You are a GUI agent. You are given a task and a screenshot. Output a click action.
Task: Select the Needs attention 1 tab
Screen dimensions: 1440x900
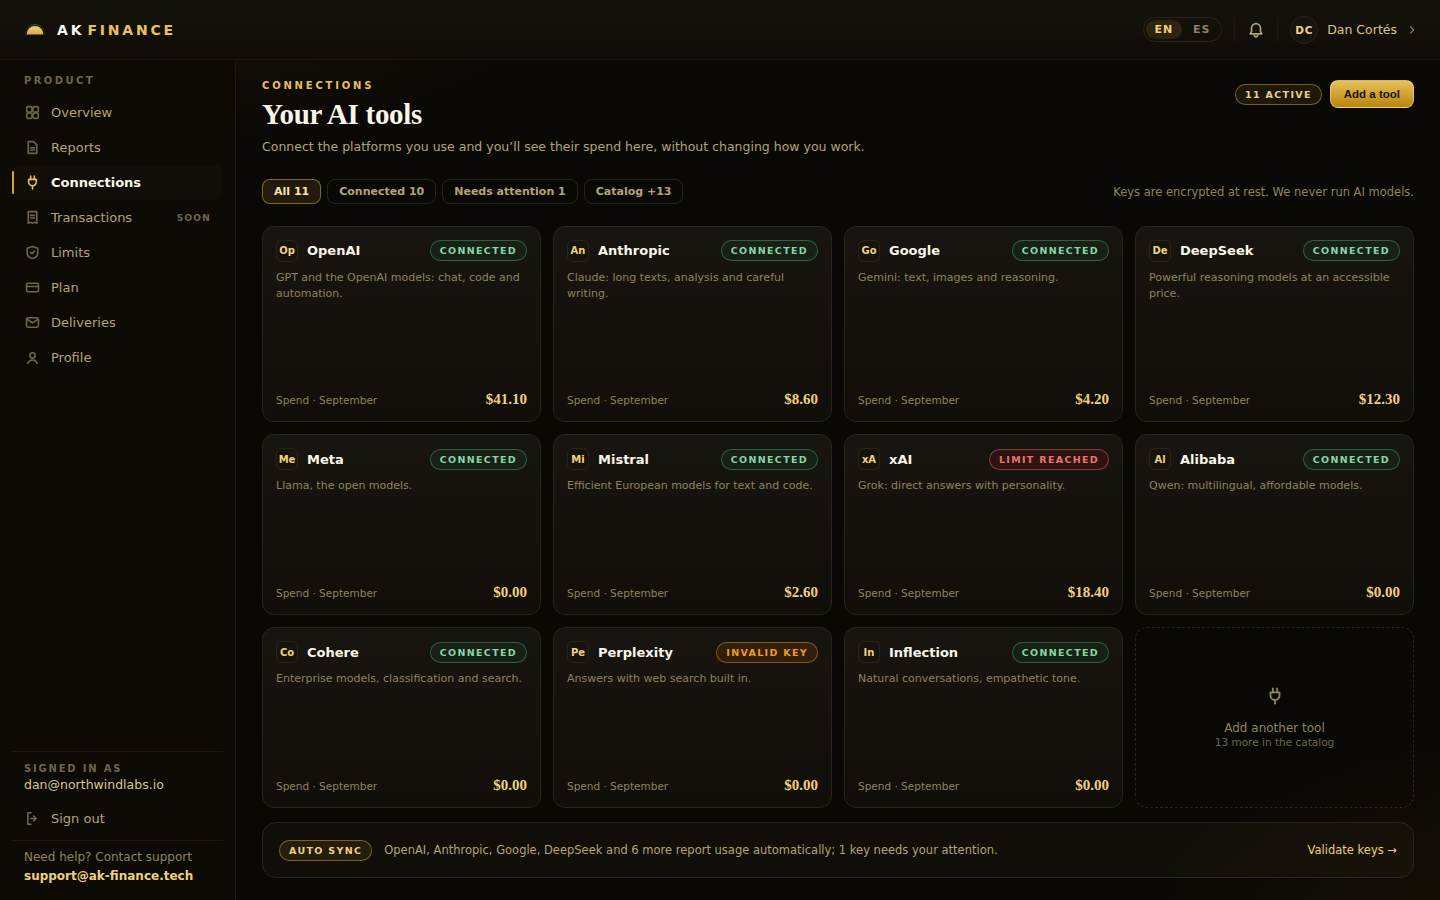(x=509, y=192)
